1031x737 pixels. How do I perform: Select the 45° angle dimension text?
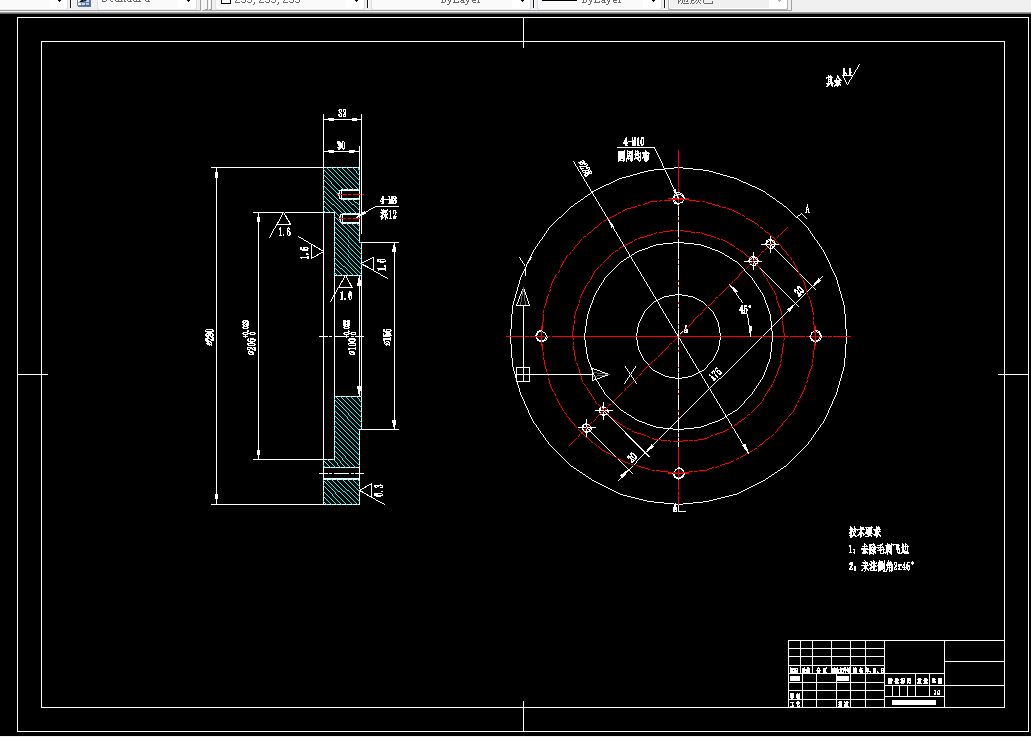tap(744, 309)
